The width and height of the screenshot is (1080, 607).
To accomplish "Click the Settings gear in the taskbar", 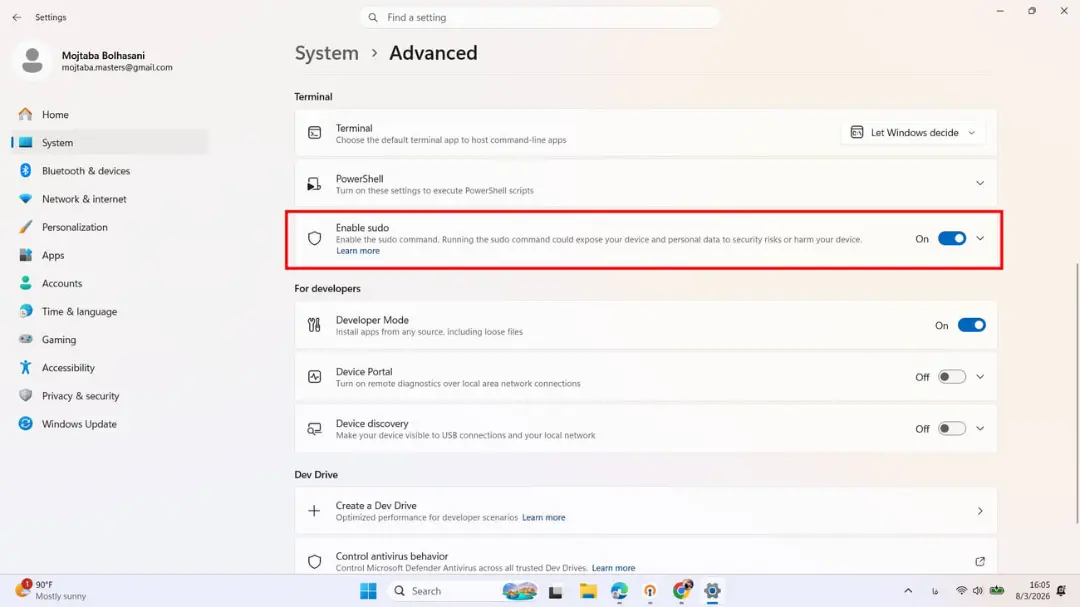I will [x=712, y=591].
